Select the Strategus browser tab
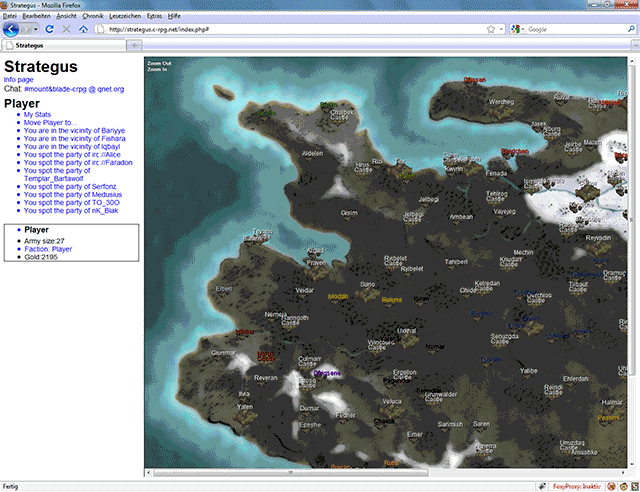 [x=64, y=45]
